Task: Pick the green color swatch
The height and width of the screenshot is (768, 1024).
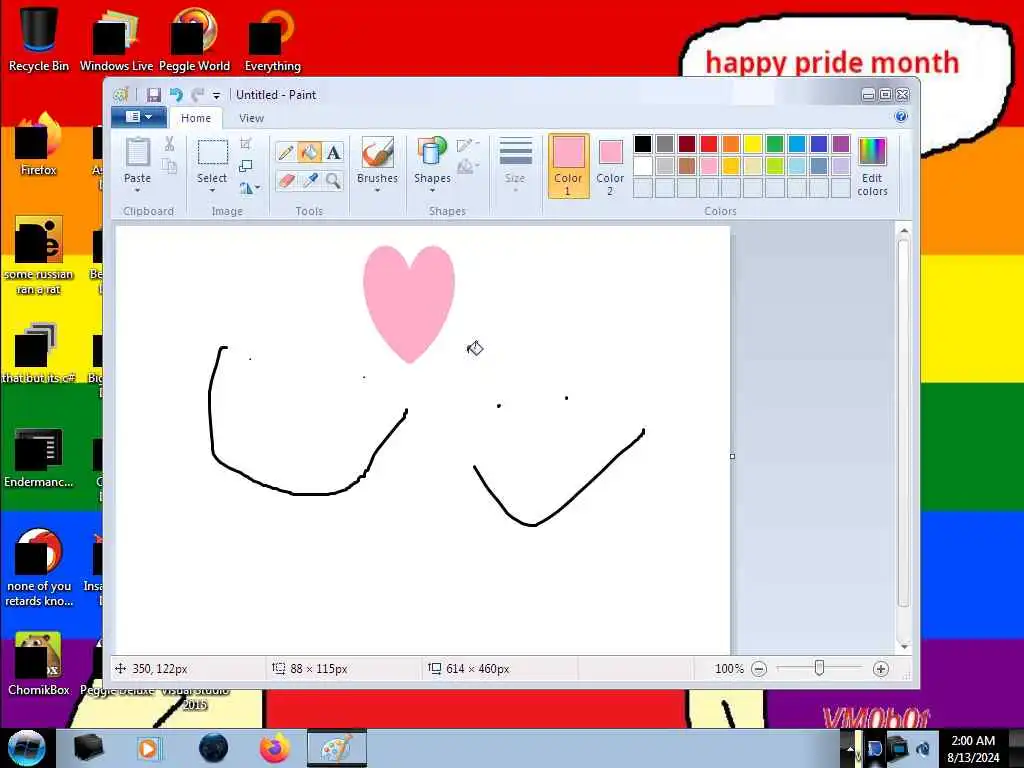Action: coord(775,144)
